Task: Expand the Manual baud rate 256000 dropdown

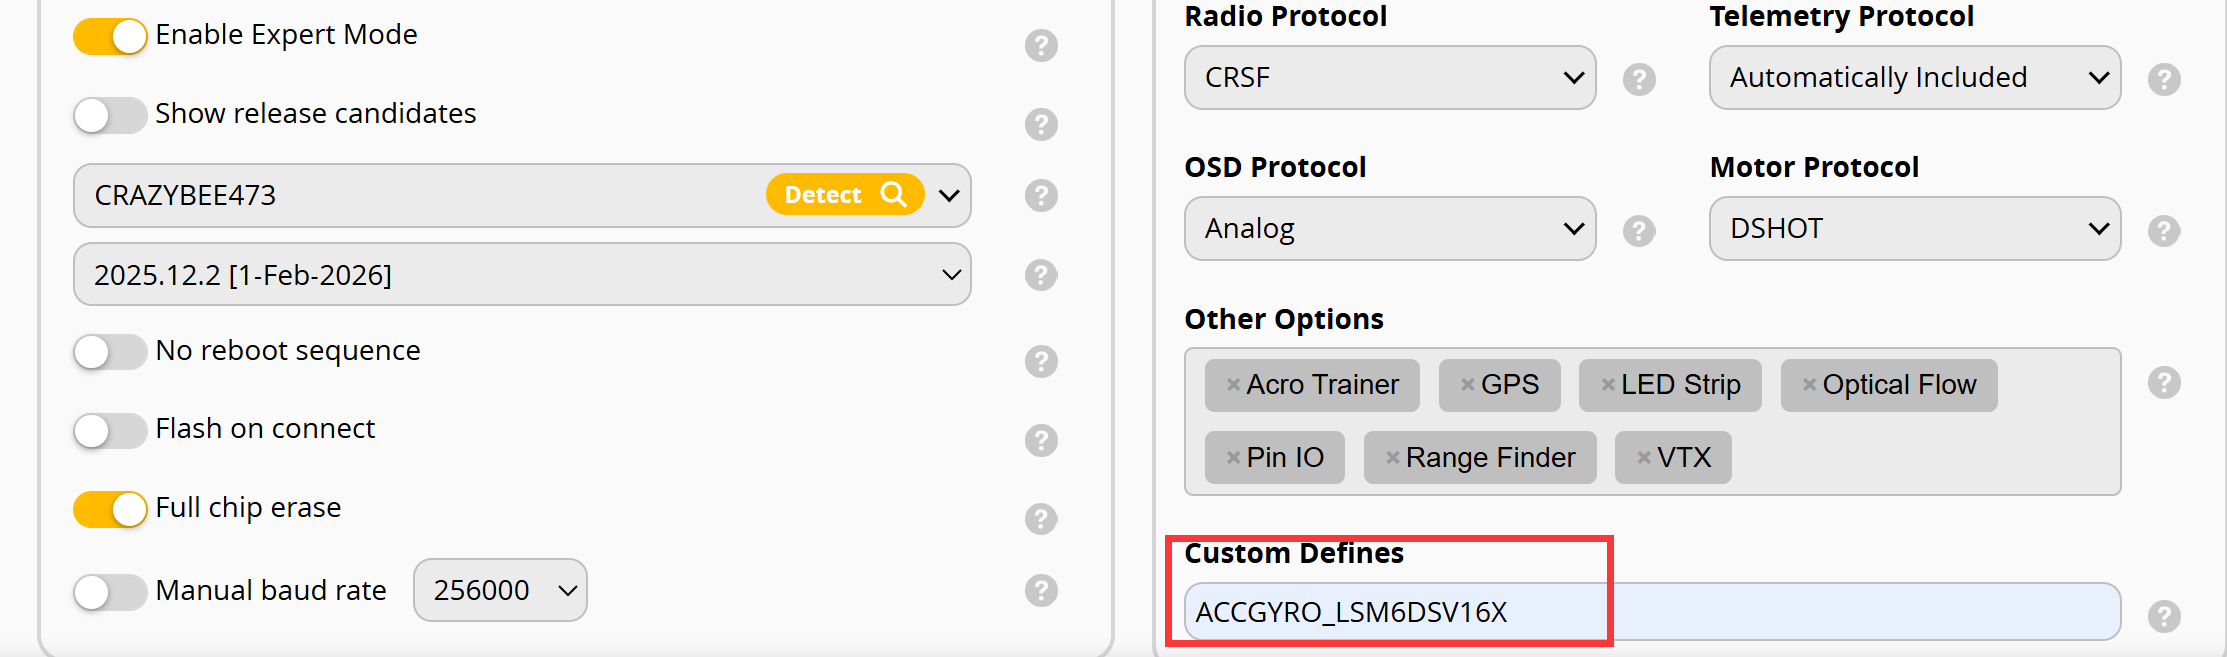Action: point(500,590)
